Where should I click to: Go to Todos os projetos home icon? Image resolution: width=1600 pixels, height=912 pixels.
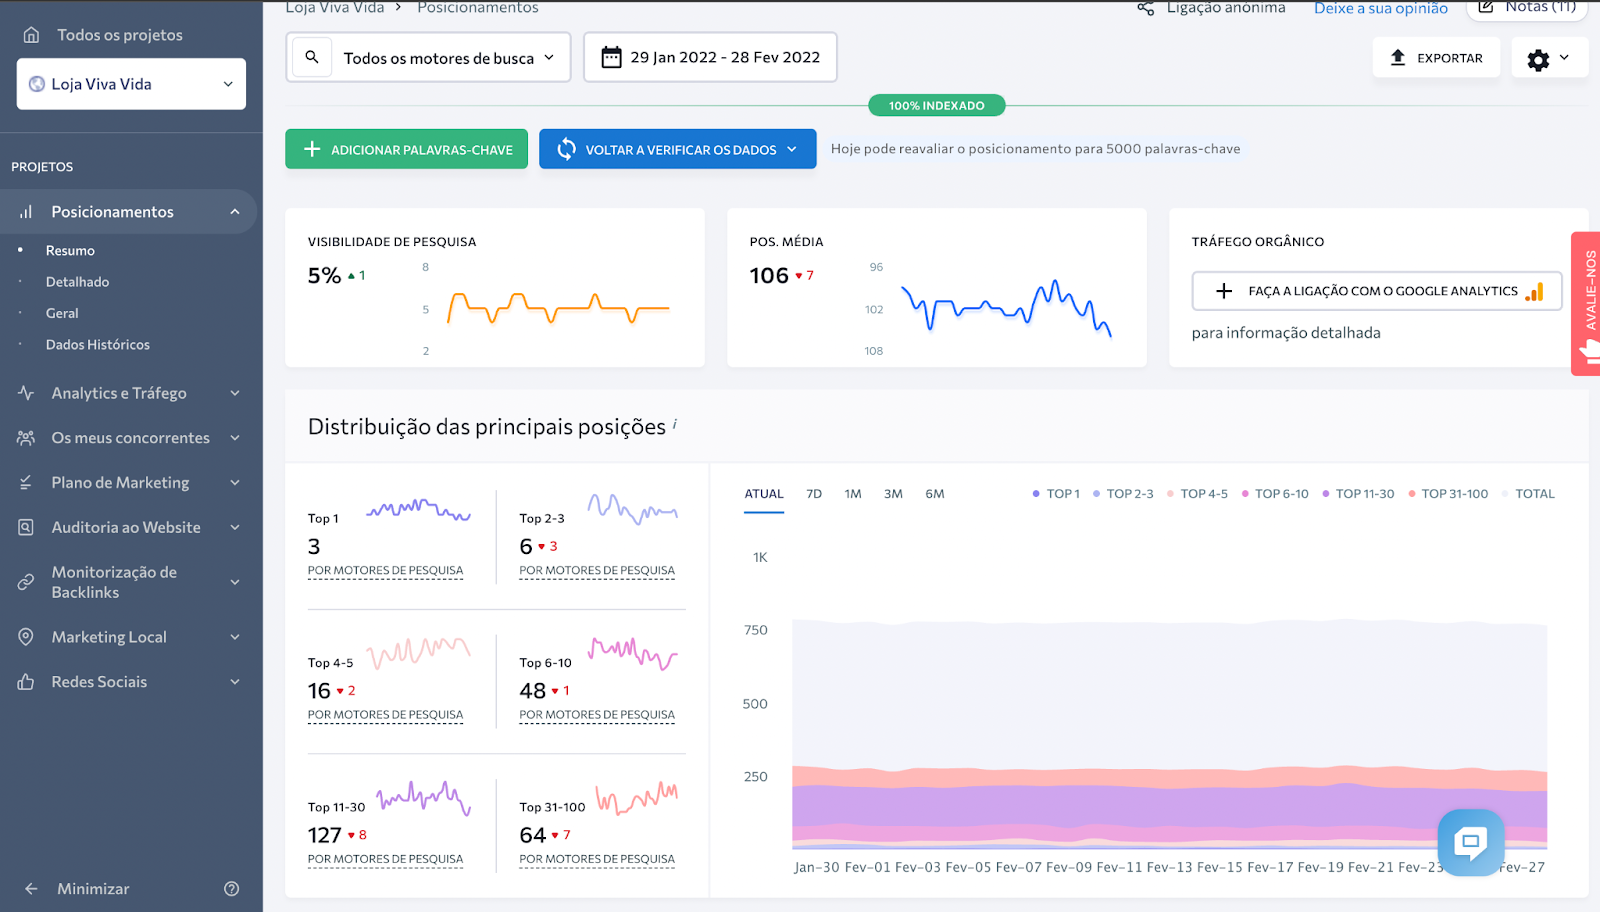tap(31, 35)
